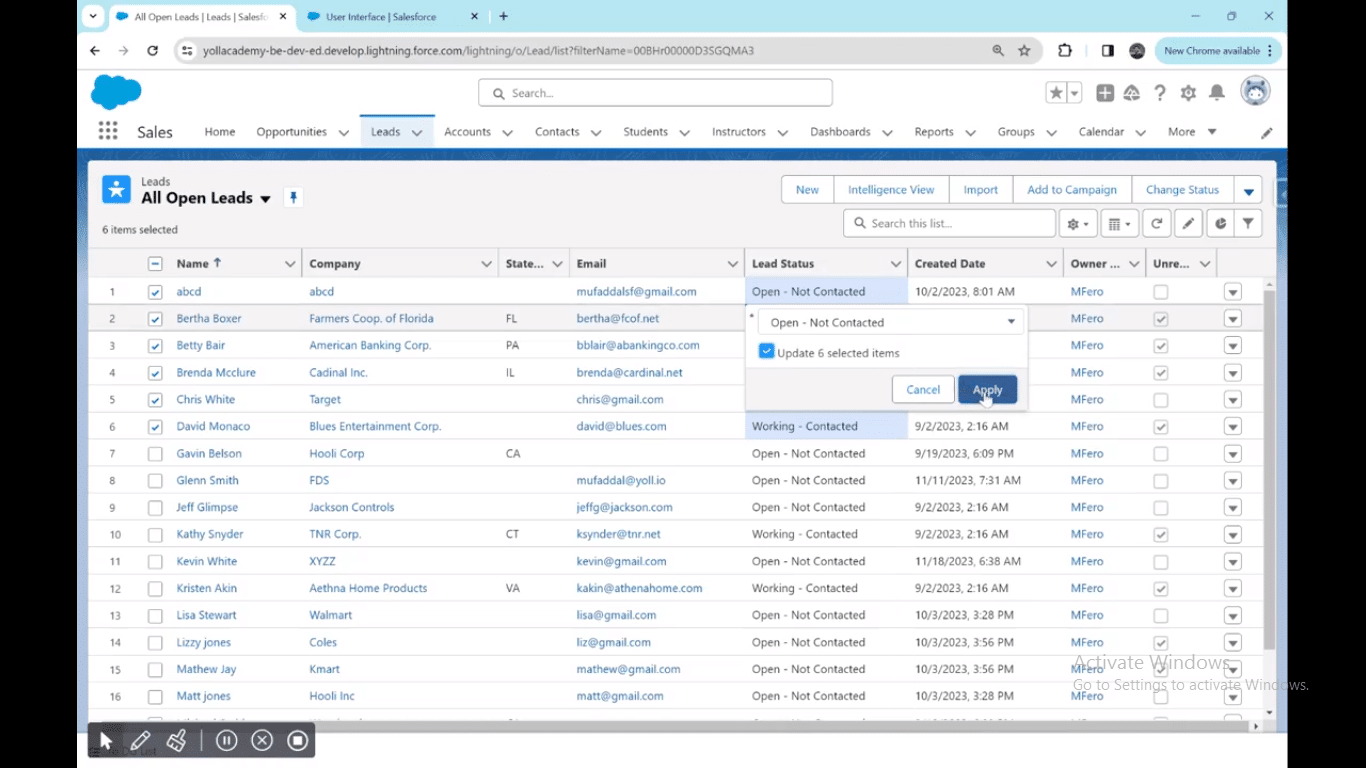1366x768 pixels.
Task: Open the notifications bell
Action: point(1217,93)
